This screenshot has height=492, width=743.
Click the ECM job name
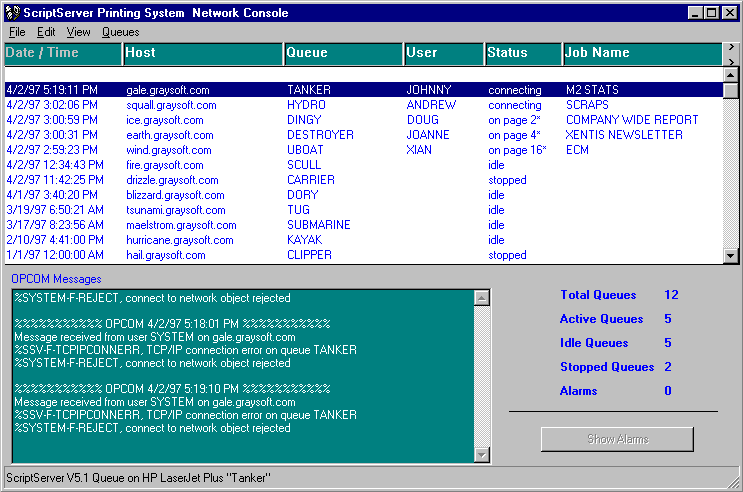(x=577, y=150)
